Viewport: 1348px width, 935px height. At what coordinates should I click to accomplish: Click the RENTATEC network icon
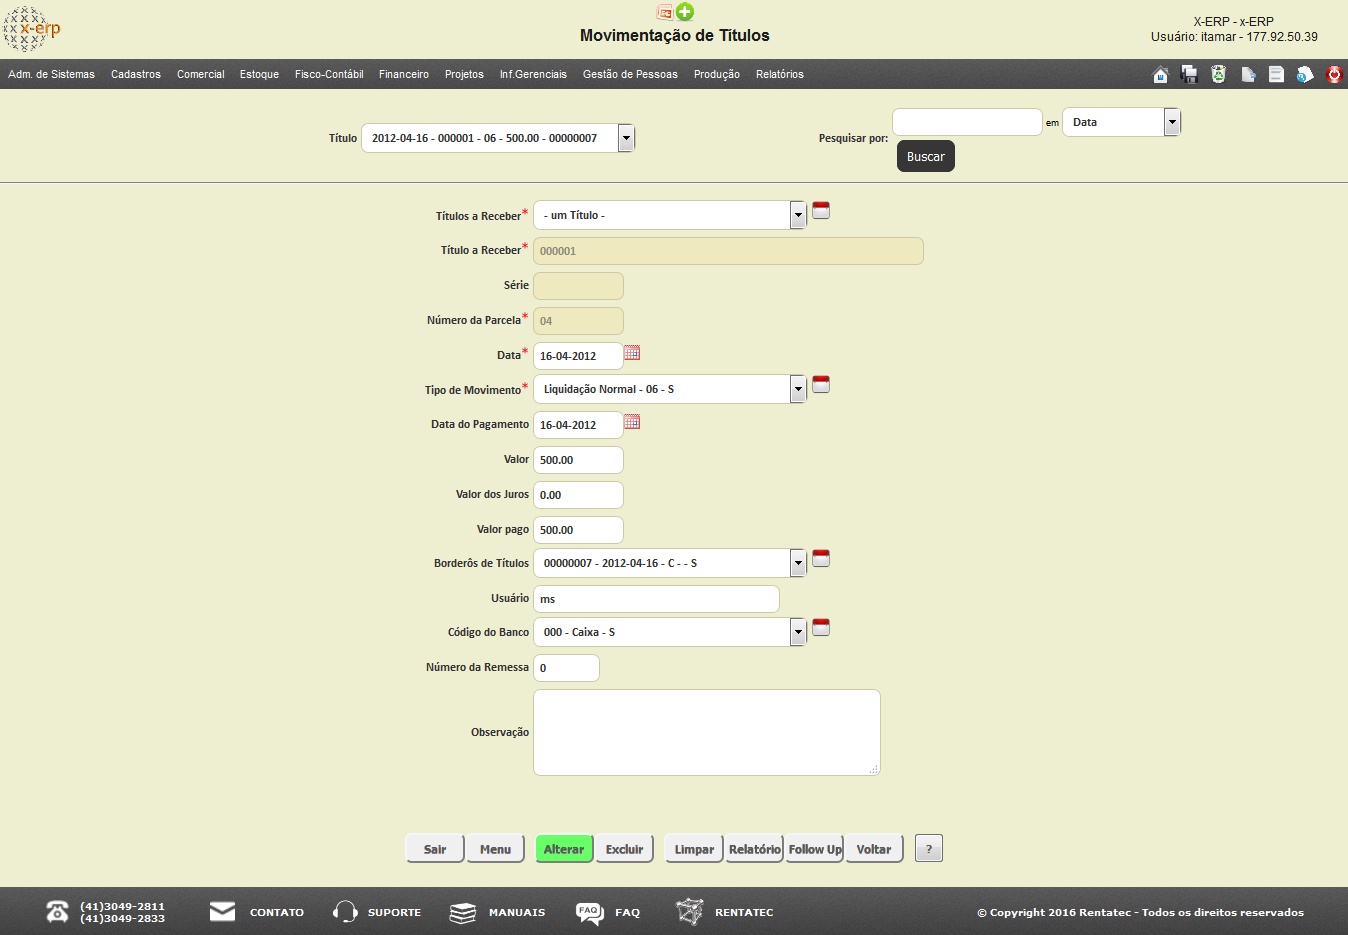689,912
